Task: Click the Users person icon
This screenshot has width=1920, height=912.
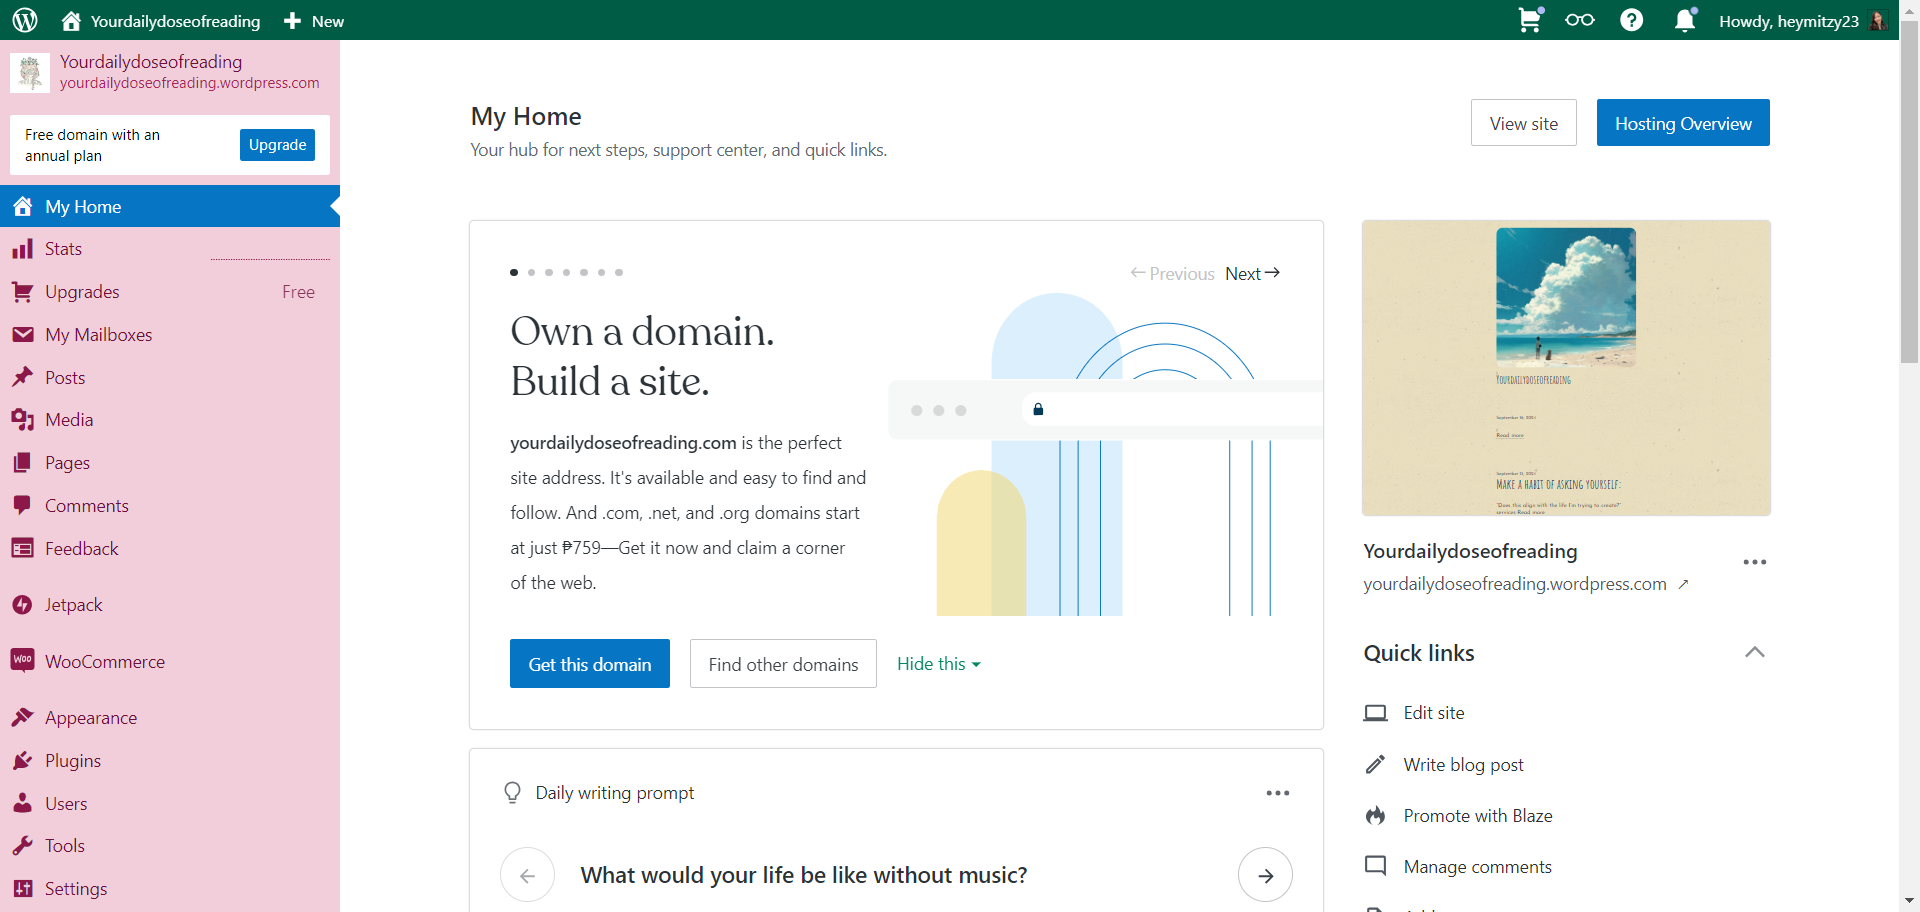Action: click(x=23, y=803)
